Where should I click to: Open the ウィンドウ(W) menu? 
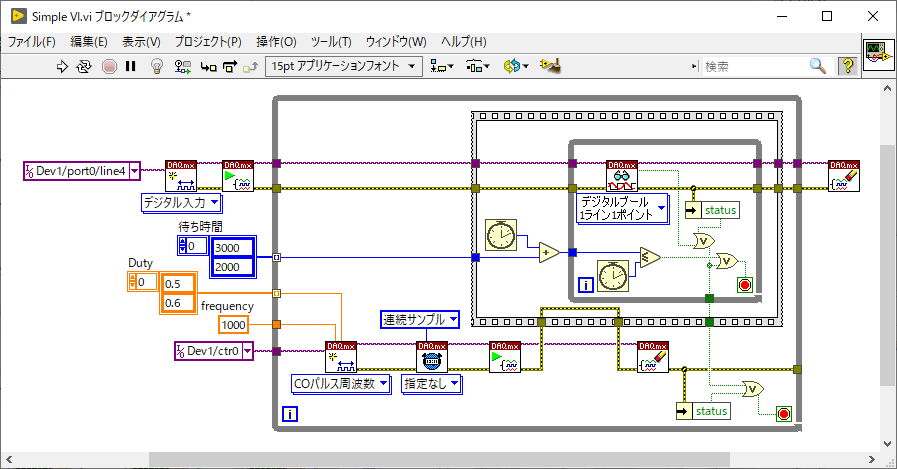(396, 42)
